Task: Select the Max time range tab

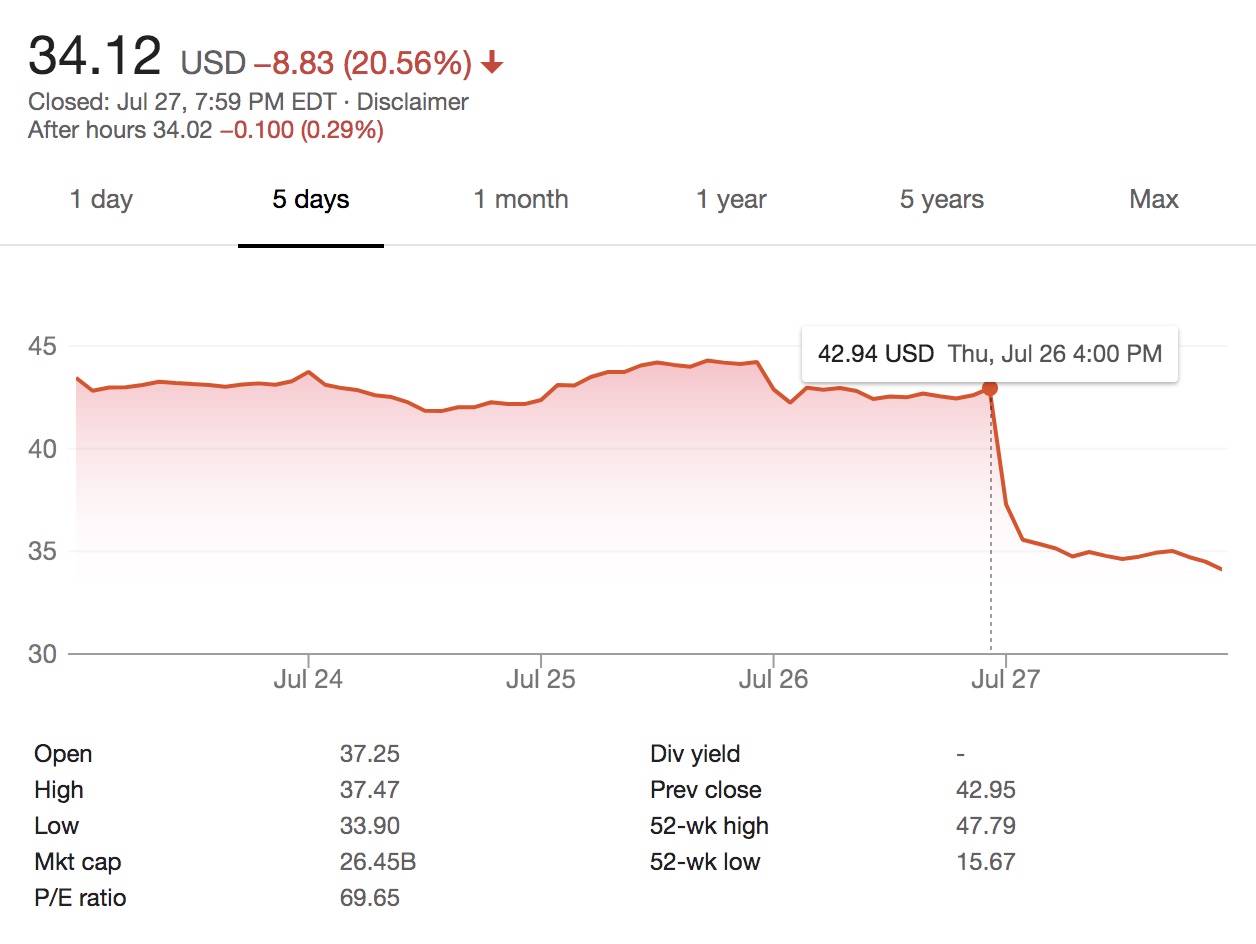Action: 1153,199
